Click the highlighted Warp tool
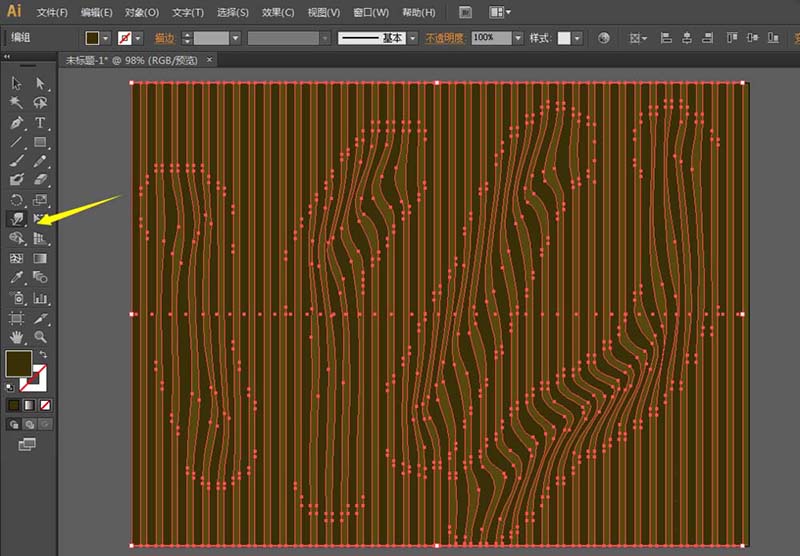Image resolution: width=800 pixels, height=556 pixels. (16, 219)
